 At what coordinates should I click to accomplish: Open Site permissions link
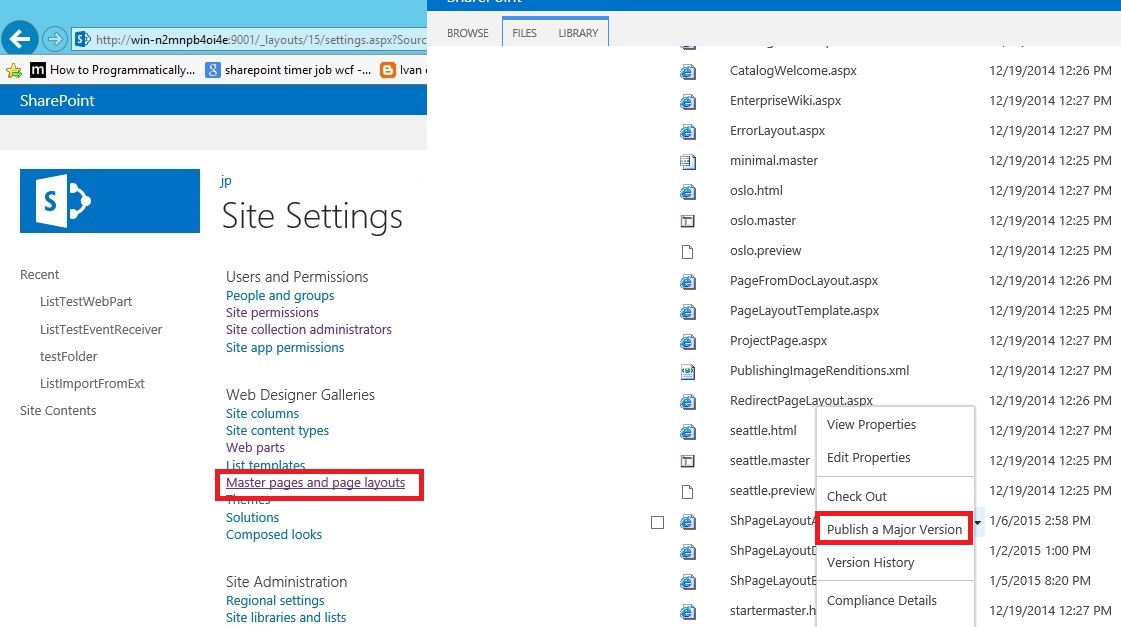pos(272,313)
